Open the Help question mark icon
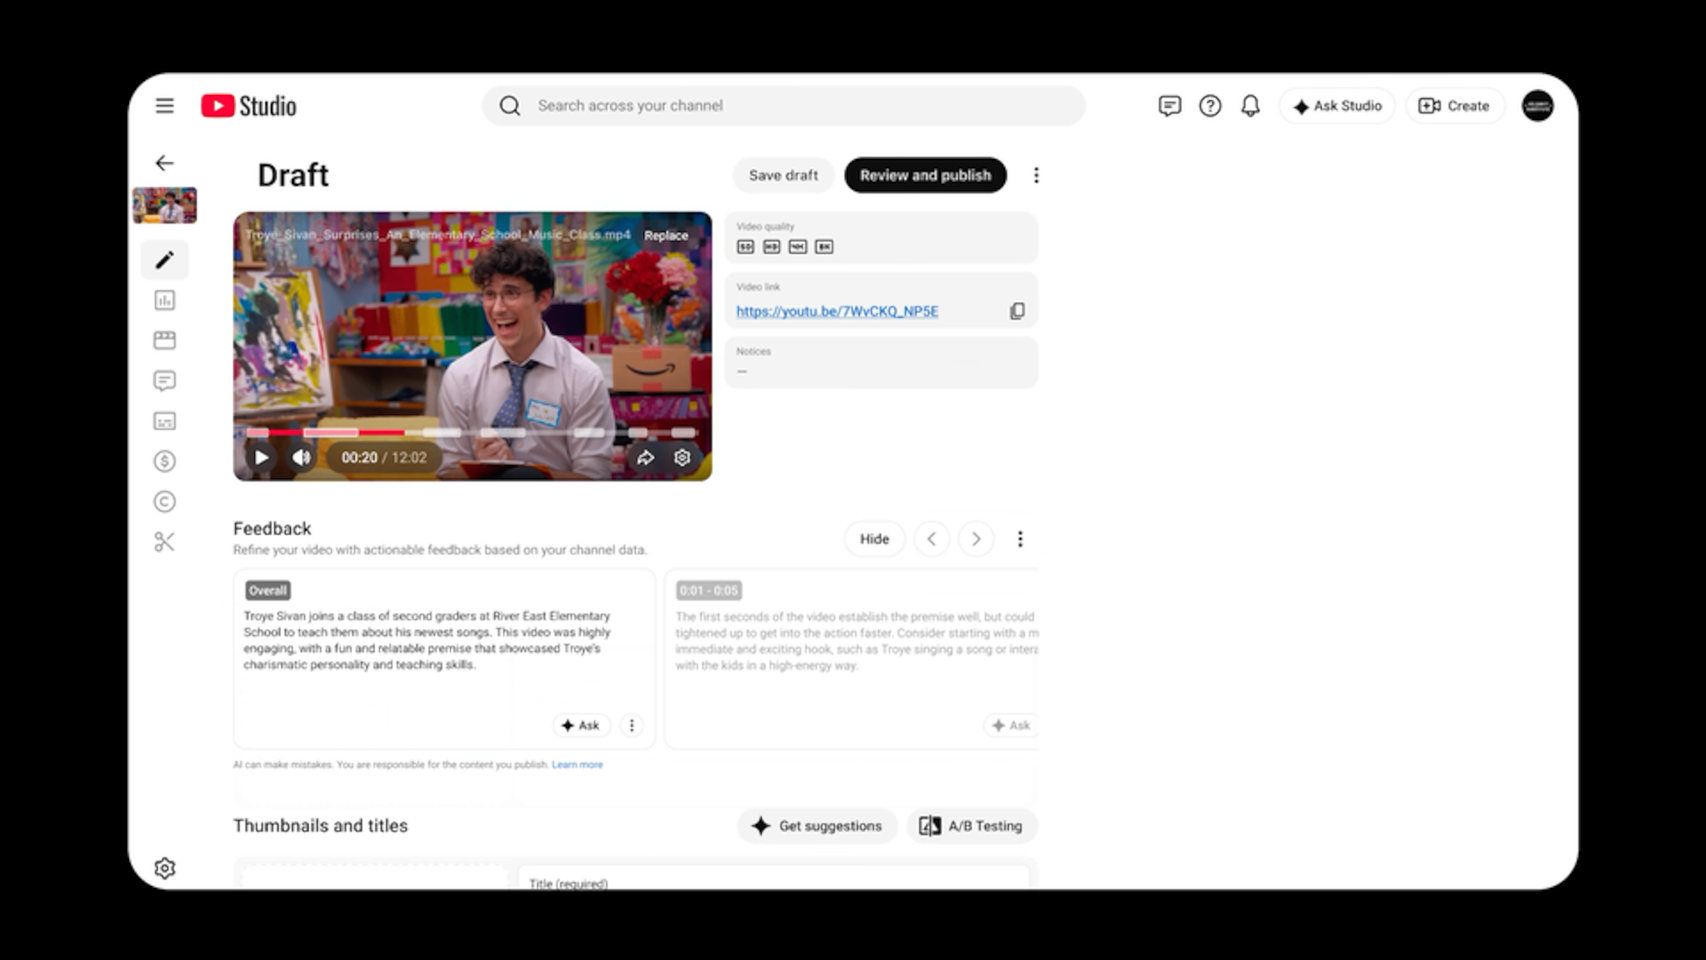 pyautogui.click(x=1210, y=106)
